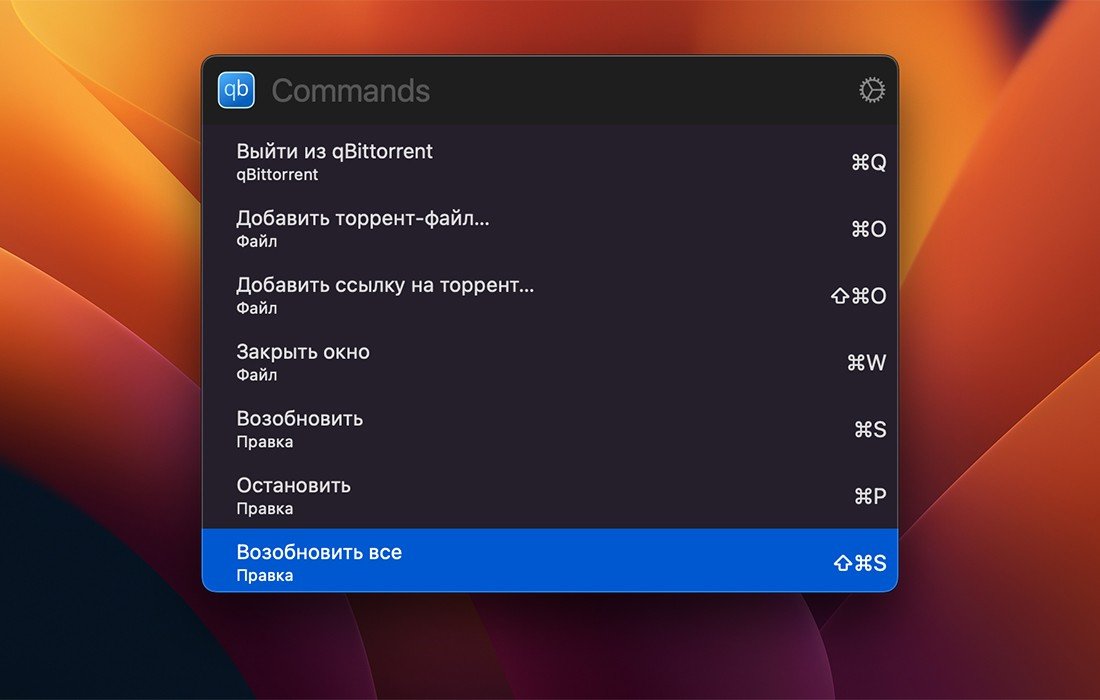Click the qBittorrent subtitle under Выйти
The width and height of the screenshot is (1100, 700).
[277, 175]
